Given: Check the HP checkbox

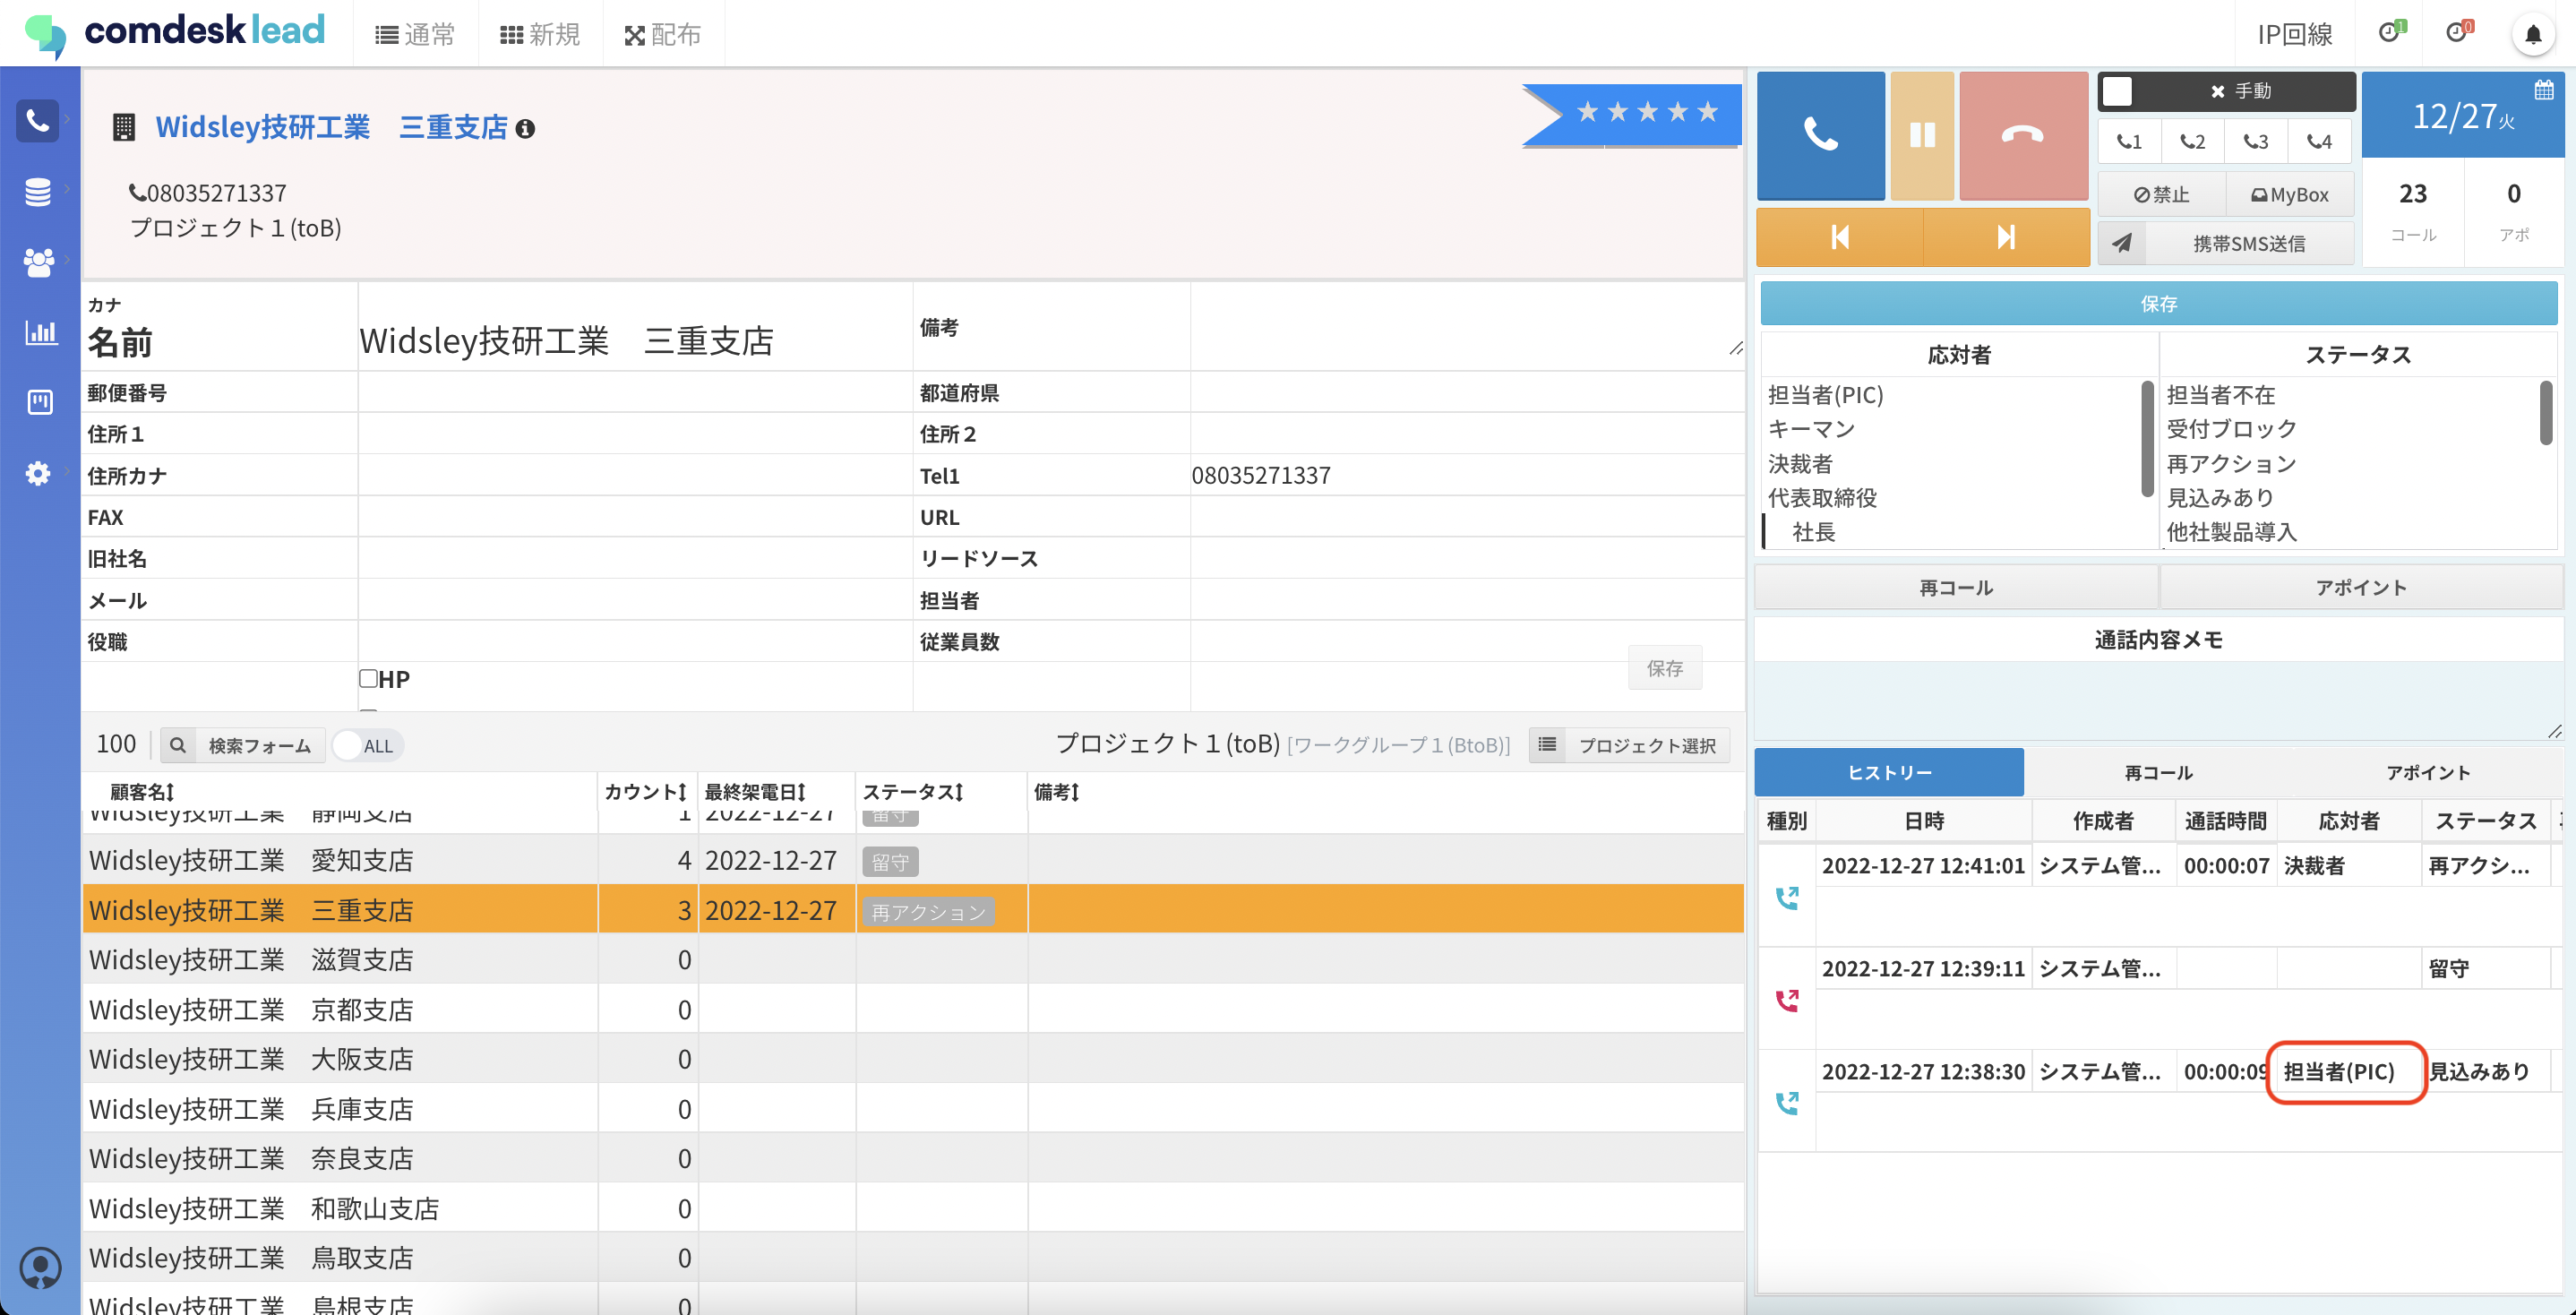Looking at the screenshot, I should (368, 679).
